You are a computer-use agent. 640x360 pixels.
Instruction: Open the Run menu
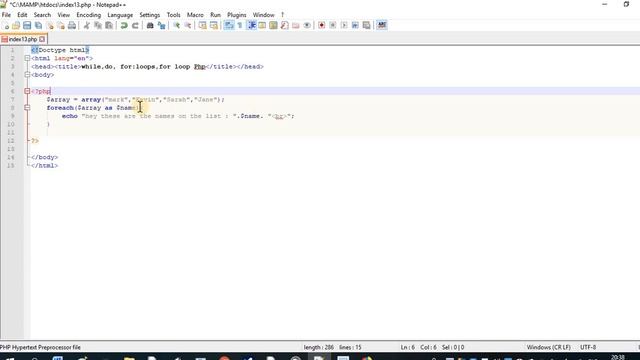(216, 15)
